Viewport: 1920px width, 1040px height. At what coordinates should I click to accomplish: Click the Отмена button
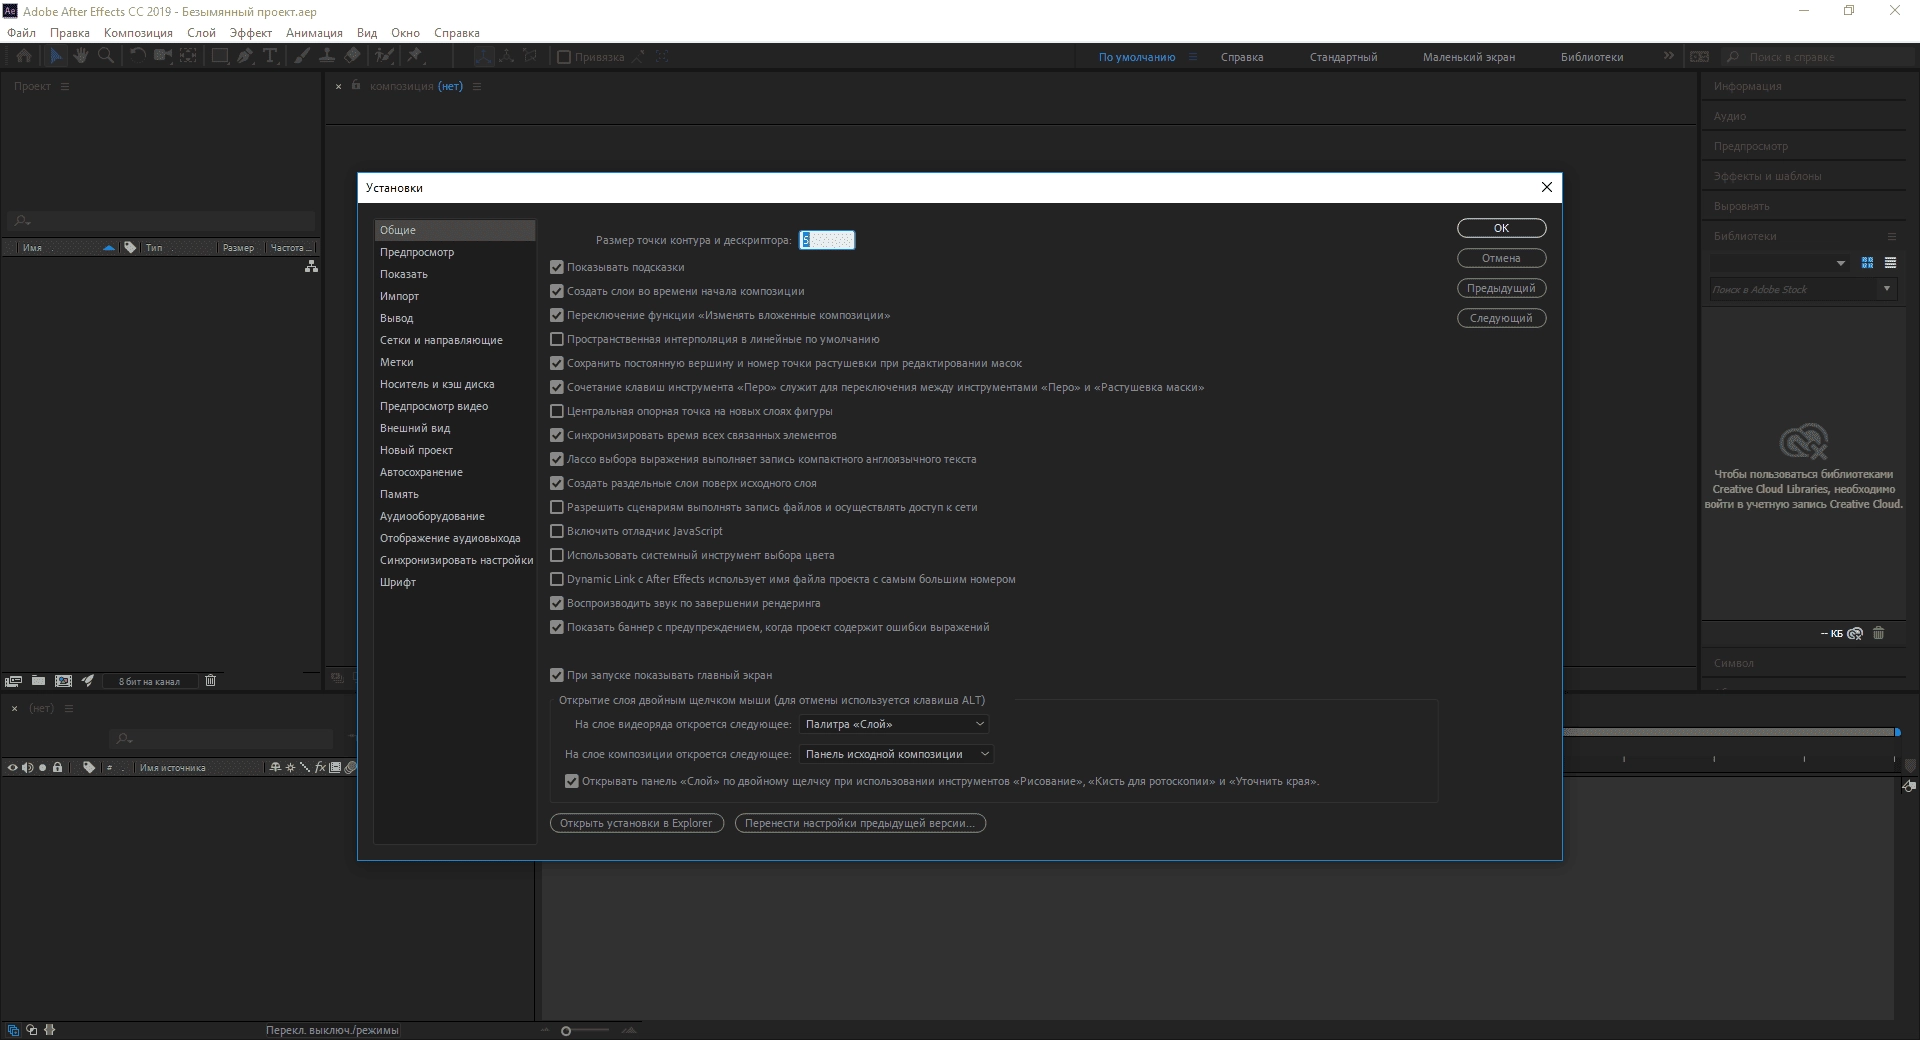pyautogui.click(x=1501, y=258)
